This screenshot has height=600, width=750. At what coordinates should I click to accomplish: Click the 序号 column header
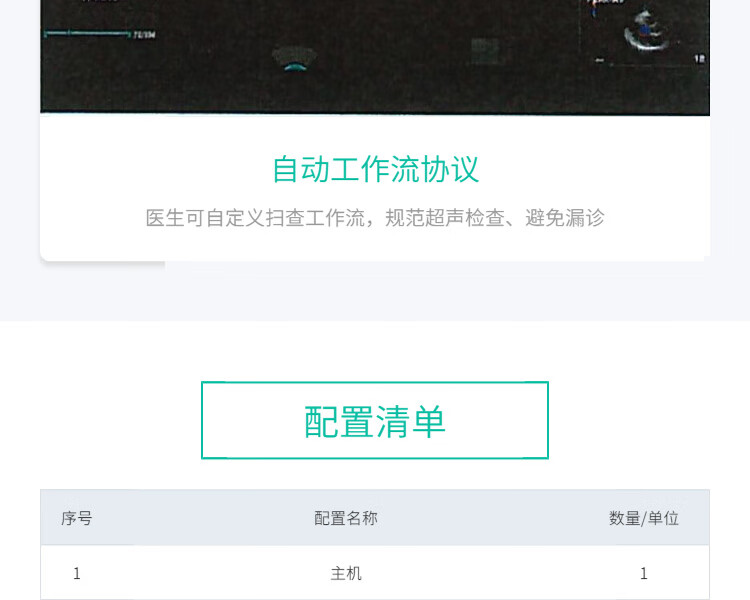pyautogui.click(x=77, y=518)
